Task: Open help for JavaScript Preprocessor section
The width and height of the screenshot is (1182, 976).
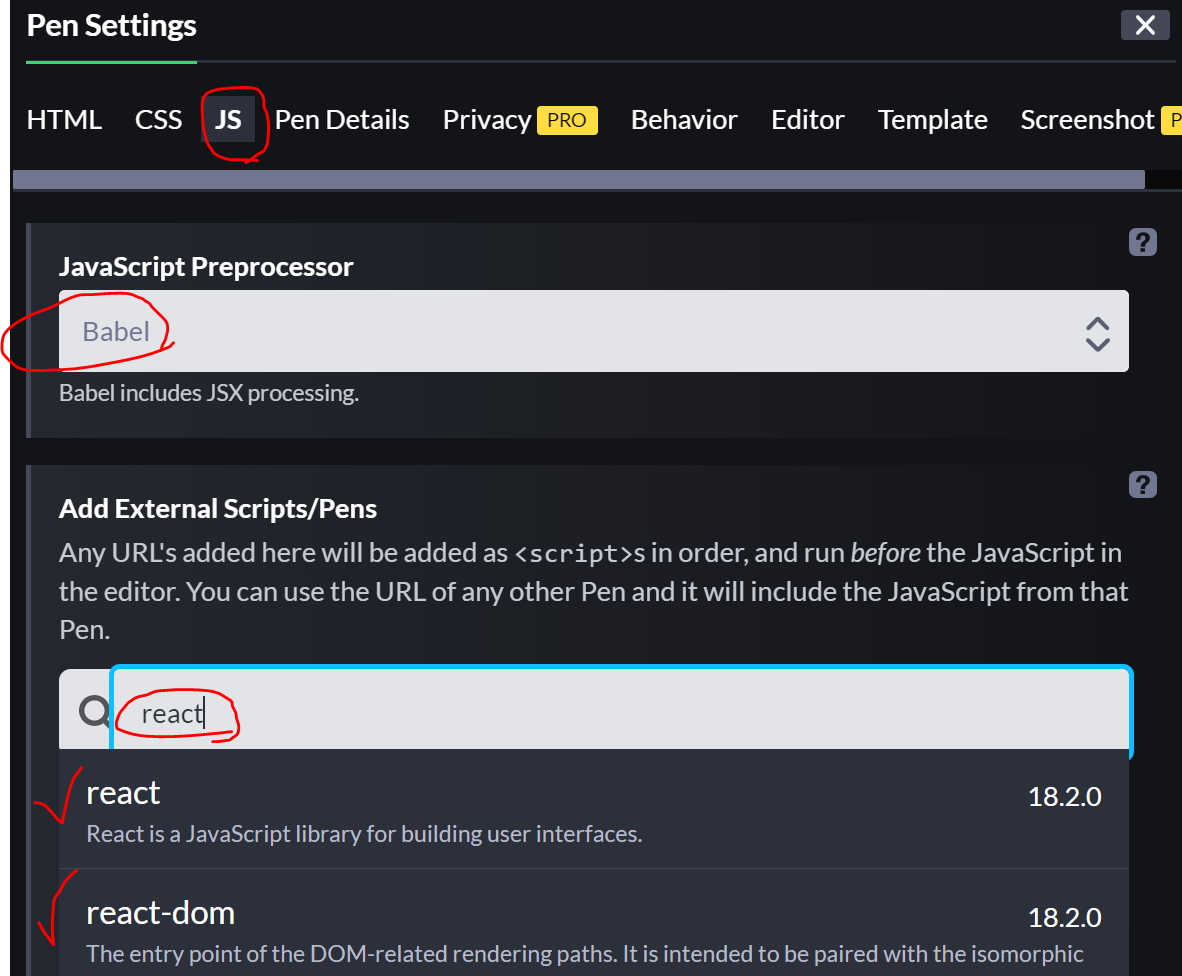Action: [1142, 243]
